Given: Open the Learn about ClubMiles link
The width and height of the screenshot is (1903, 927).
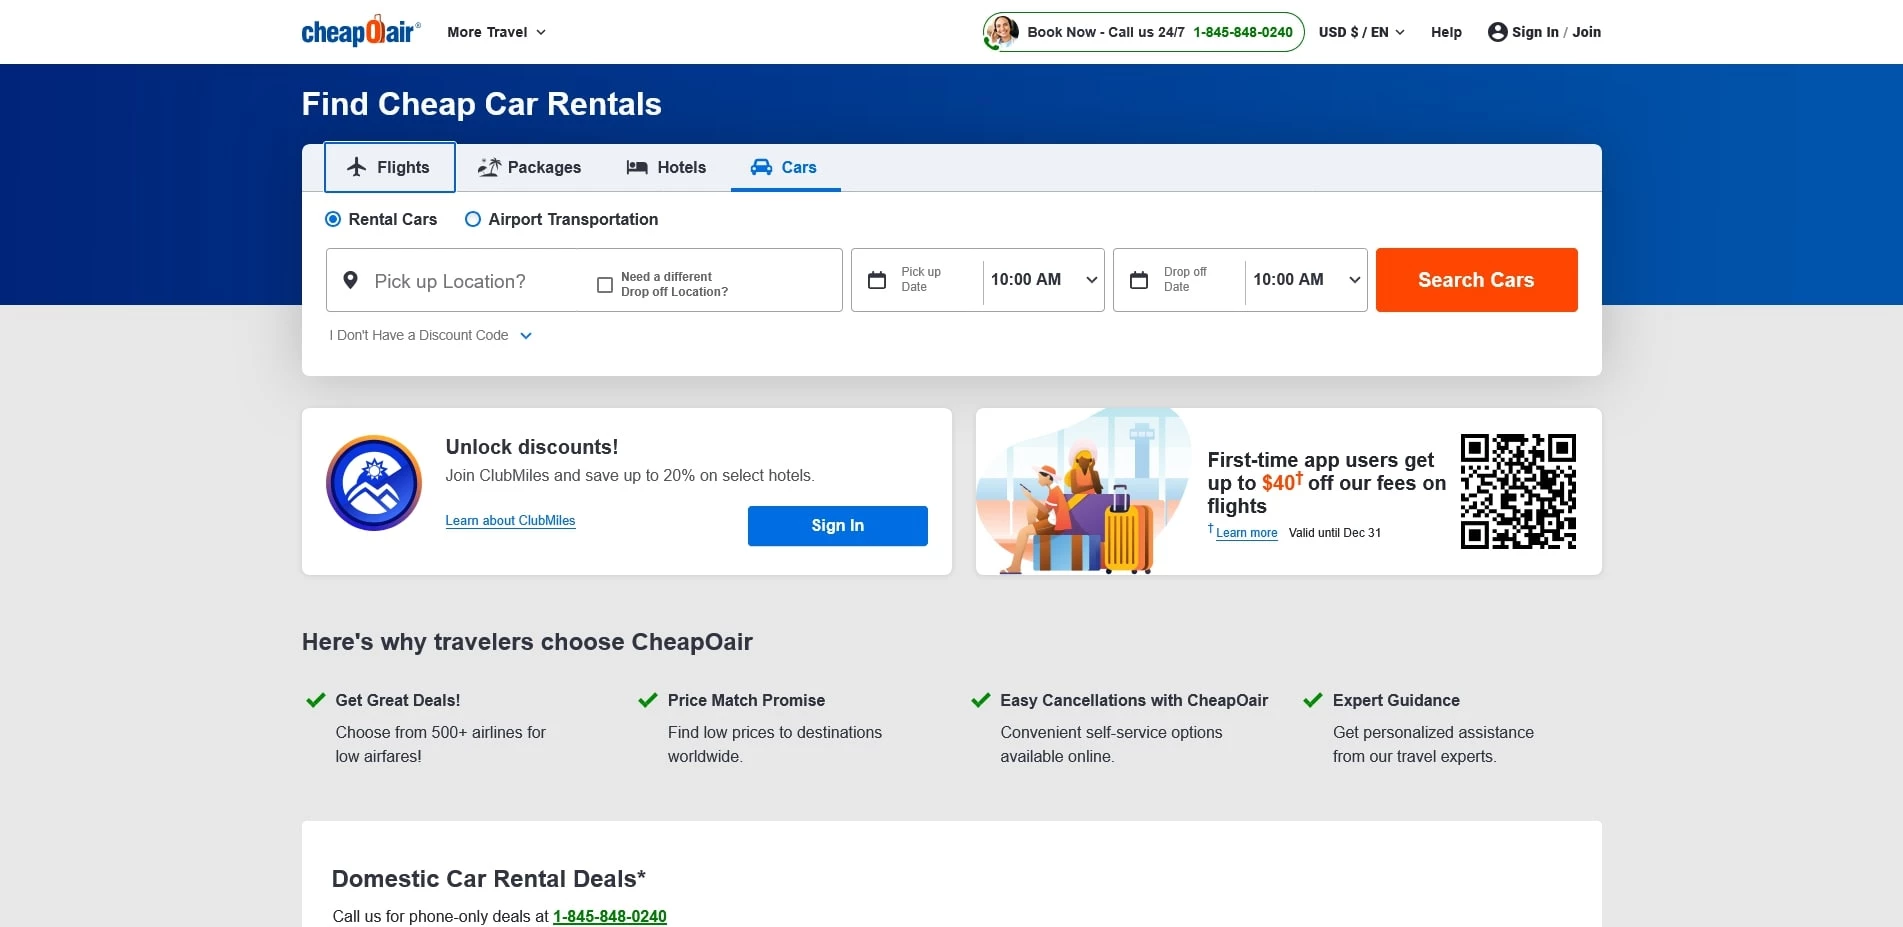Looking at the screenshot, I should tap(510, 521).
